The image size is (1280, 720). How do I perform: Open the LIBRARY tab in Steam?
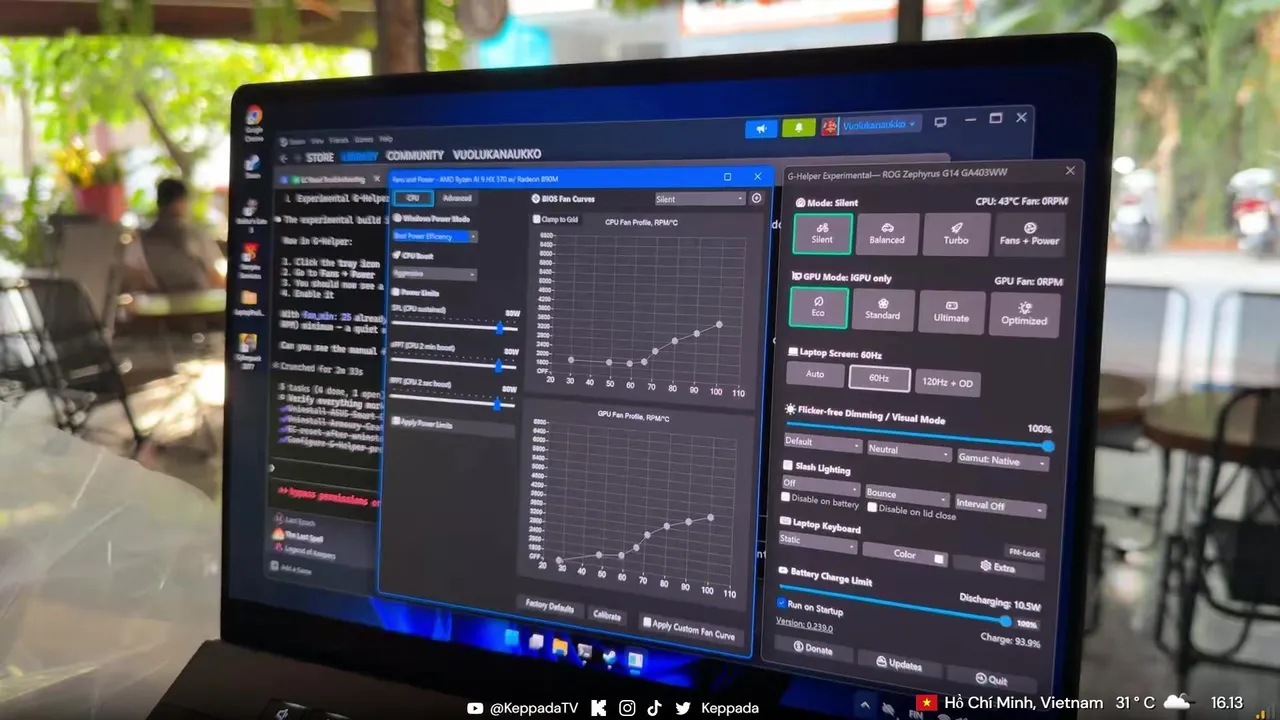click(360, 157)
